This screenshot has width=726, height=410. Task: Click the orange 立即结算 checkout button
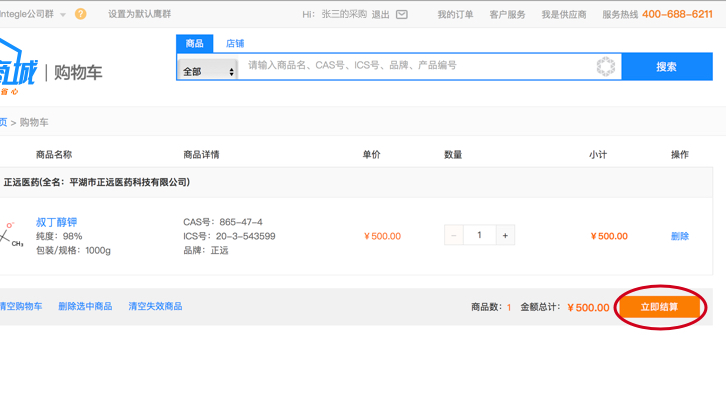click(x=659, y=307)
